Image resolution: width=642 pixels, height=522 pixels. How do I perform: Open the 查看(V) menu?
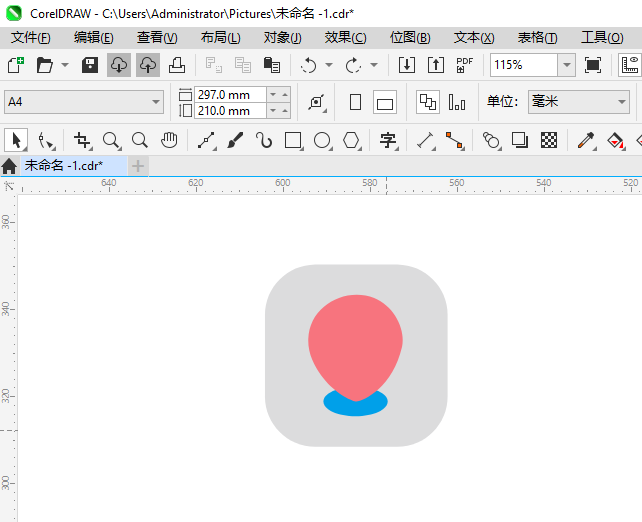point(157,38)
